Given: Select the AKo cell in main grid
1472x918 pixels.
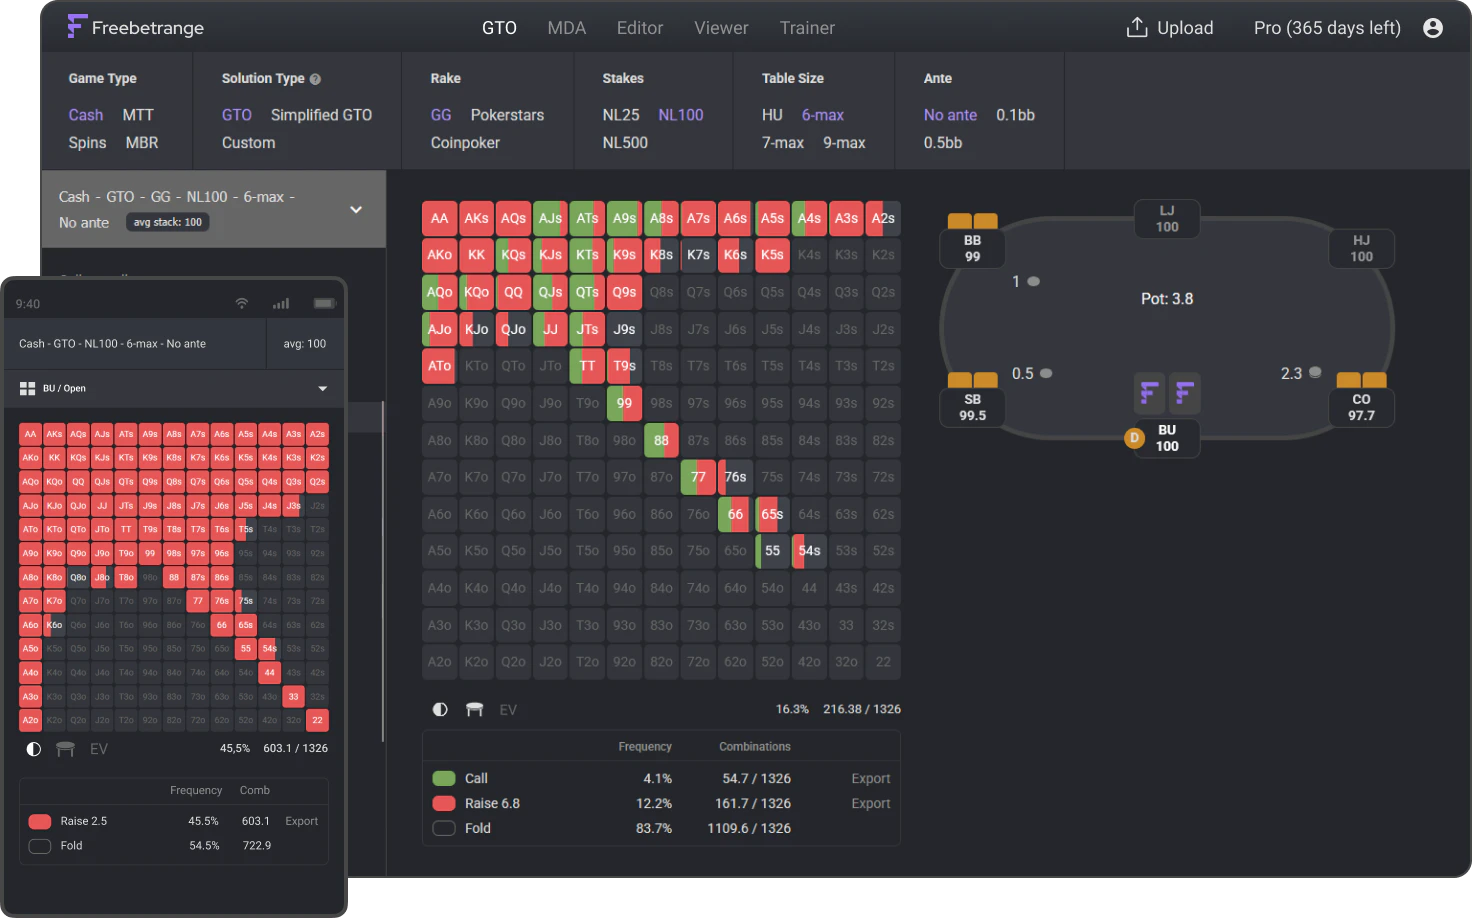Looking at the screenshot, I should 440,255.
